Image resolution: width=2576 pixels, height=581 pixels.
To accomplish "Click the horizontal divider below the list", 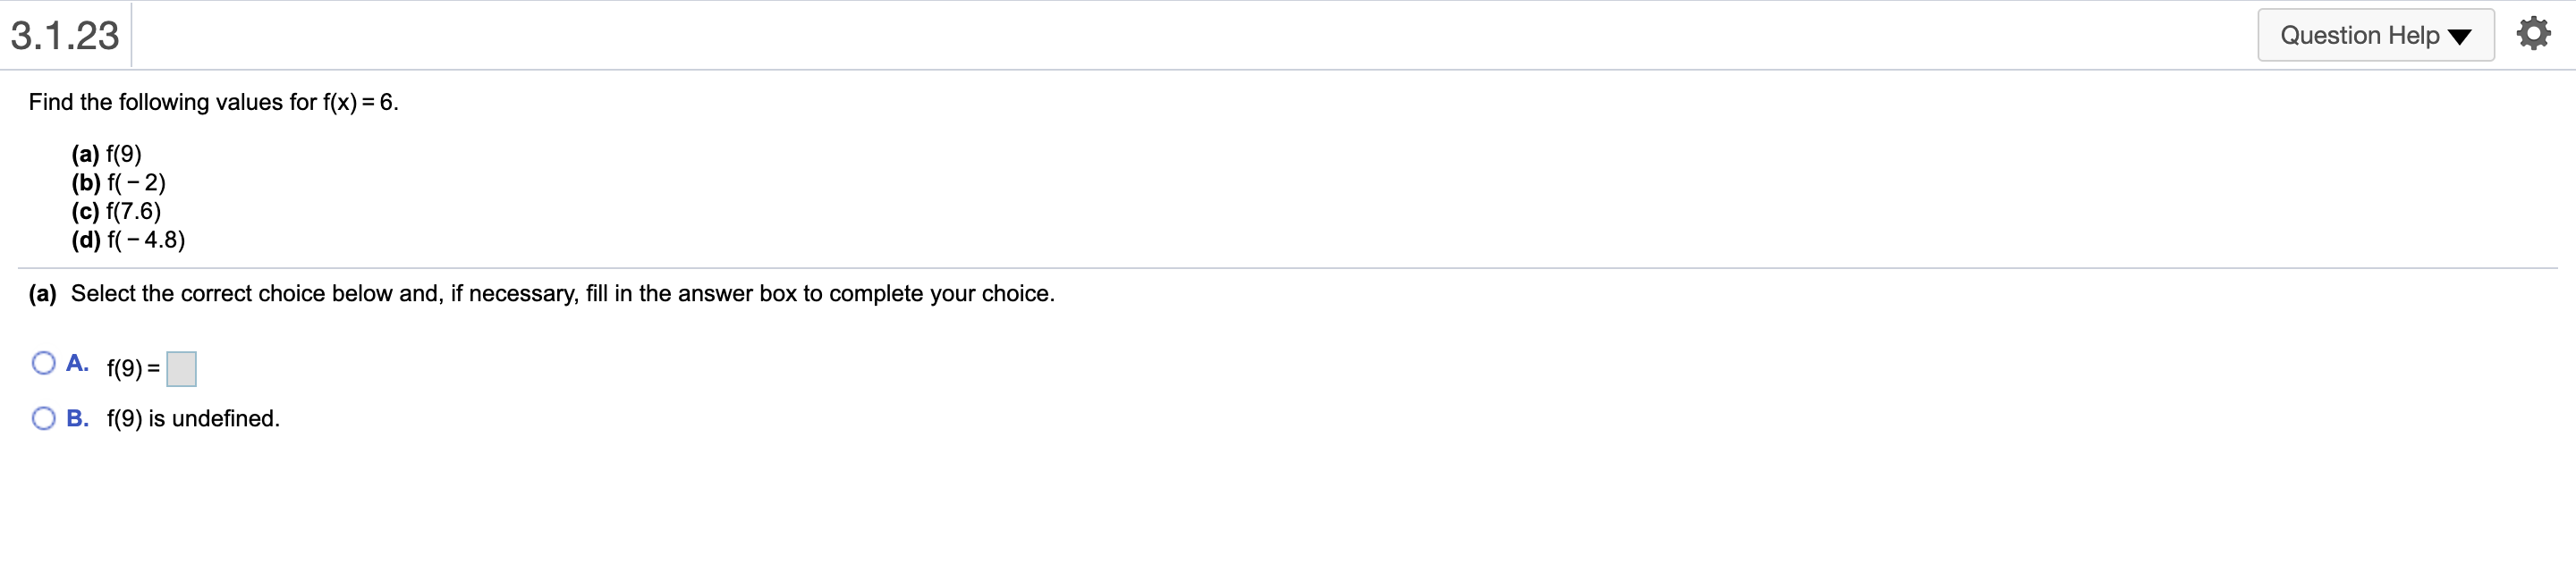I will pyautogui.click(x=1286, y=268).
